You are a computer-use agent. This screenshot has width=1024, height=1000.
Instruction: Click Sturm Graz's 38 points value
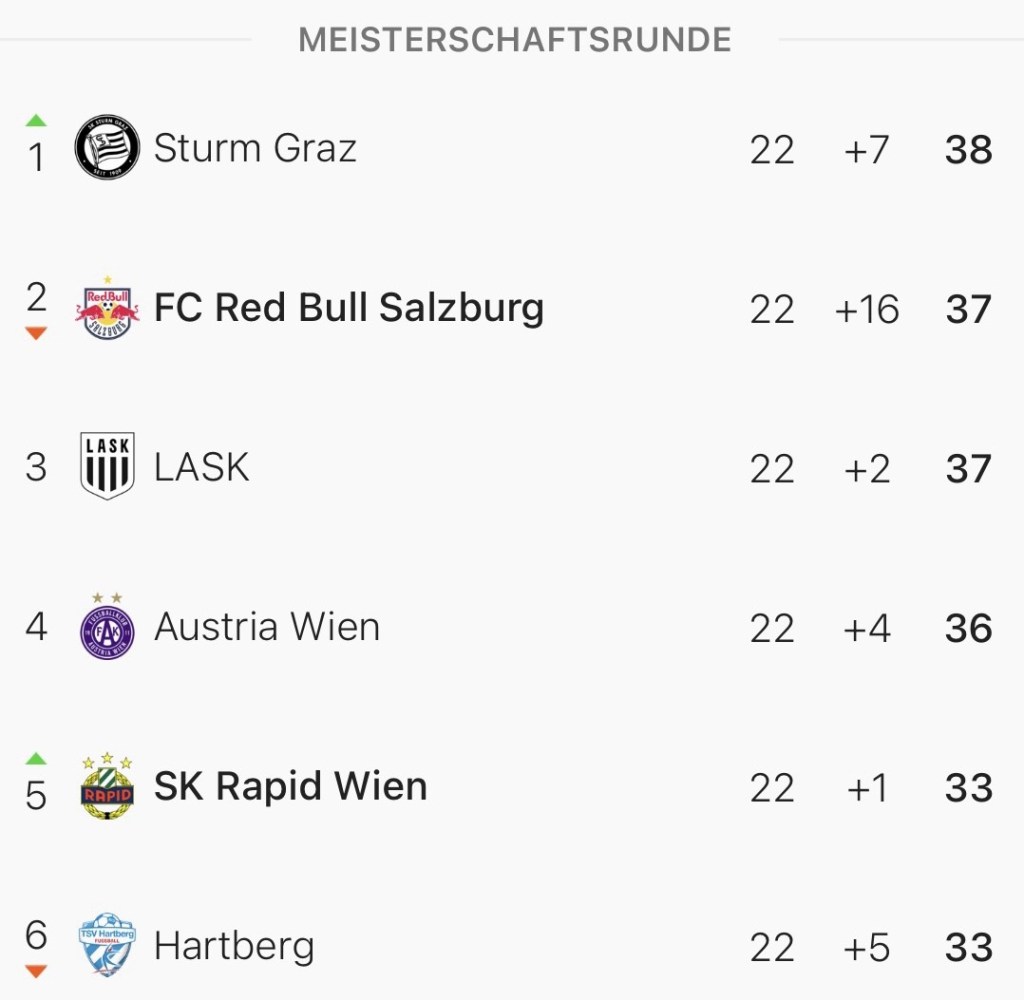[x=968, y=150]
